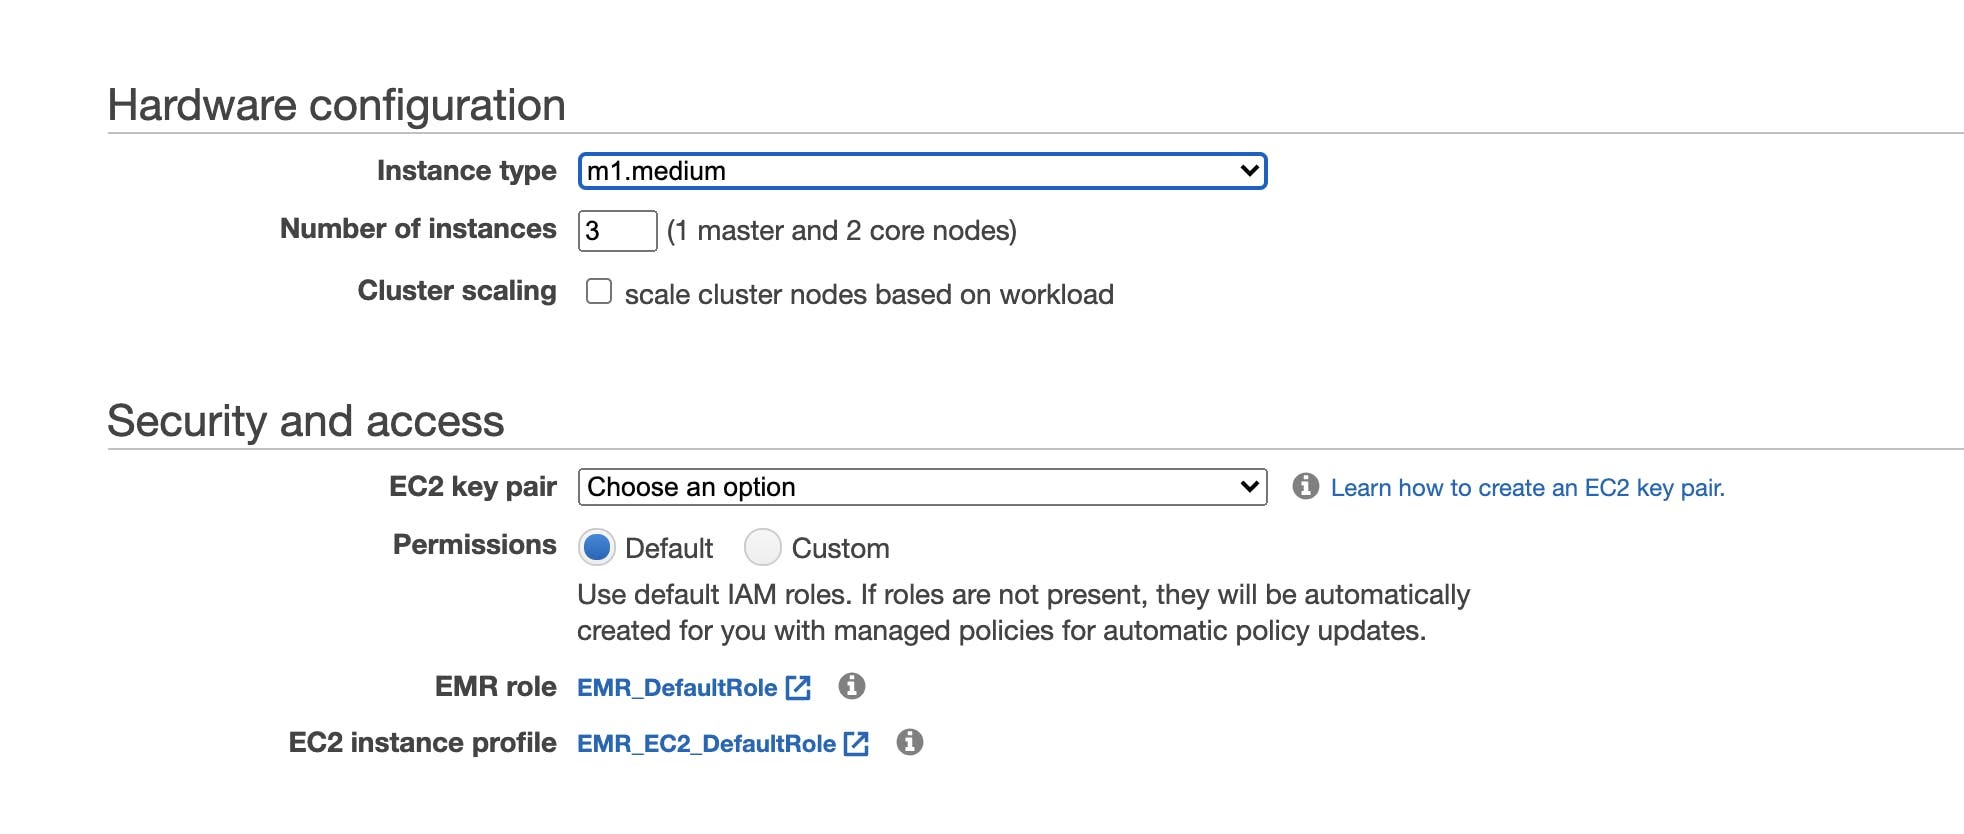Choose the Custom permissions radio button
The width and height of the screenshot is (1964, 834).
click(763, 547)
